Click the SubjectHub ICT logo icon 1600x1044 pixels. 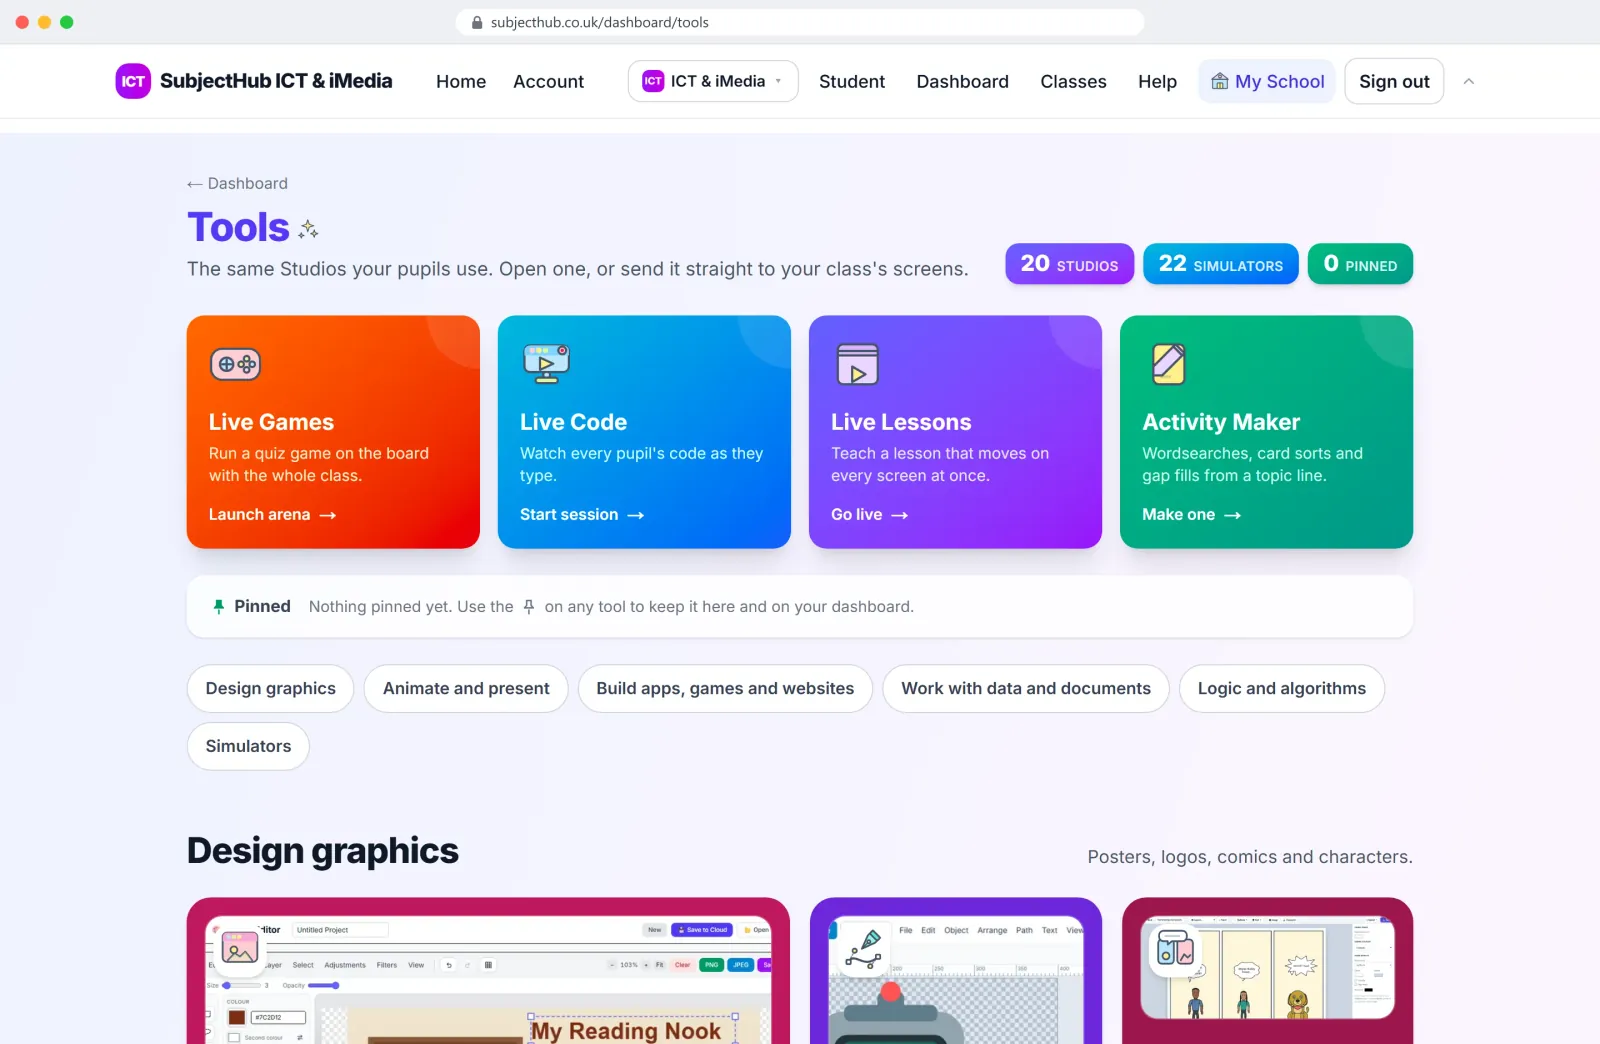point(133,81)
